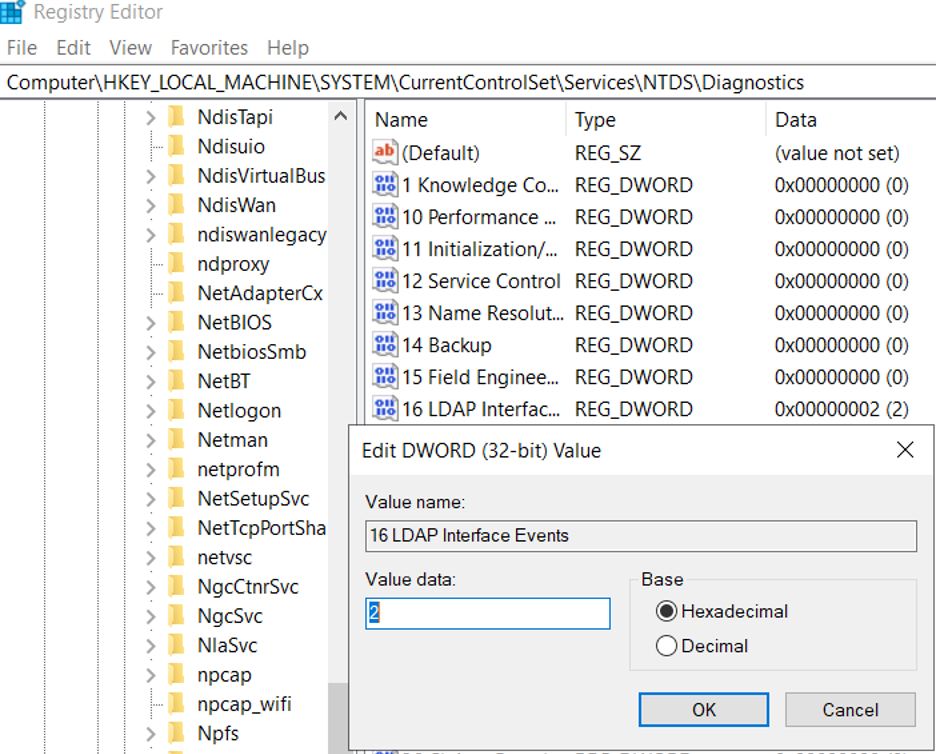Click the Npfs folder icon

176,733
